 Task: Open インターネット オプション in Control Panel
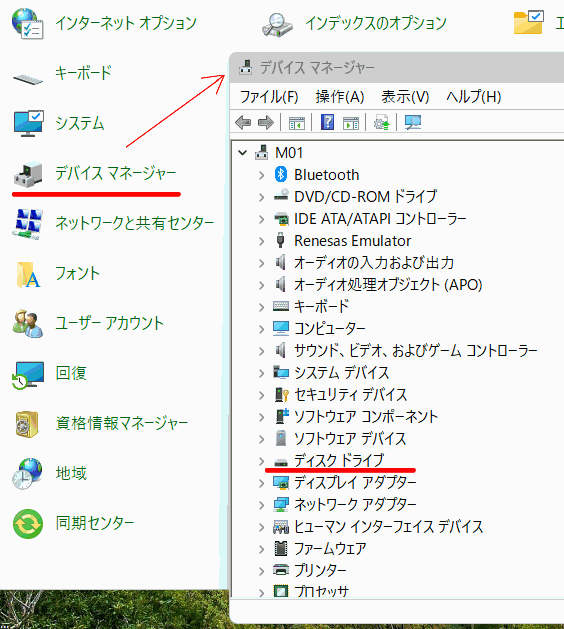pos(126,23)
